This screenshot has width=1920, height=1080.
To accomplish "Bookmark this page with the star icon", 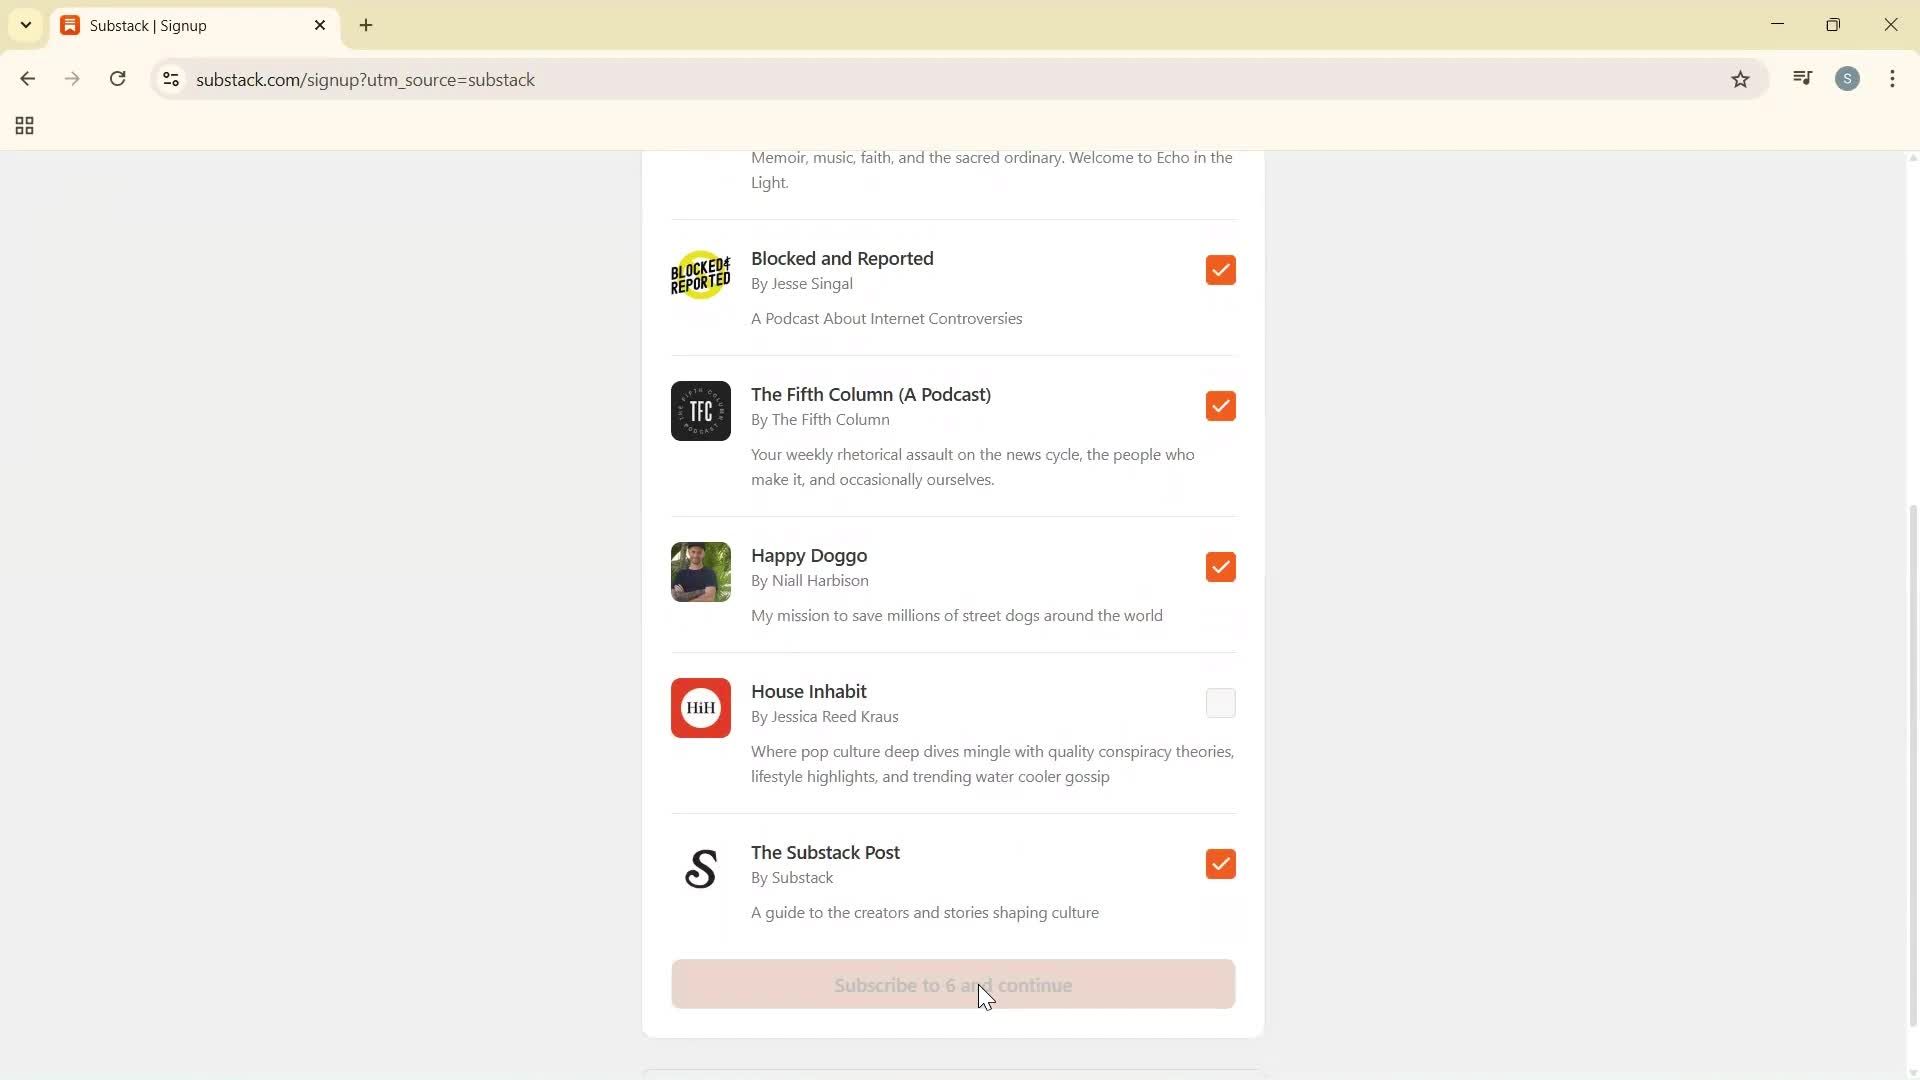I will pos(1740,79).
